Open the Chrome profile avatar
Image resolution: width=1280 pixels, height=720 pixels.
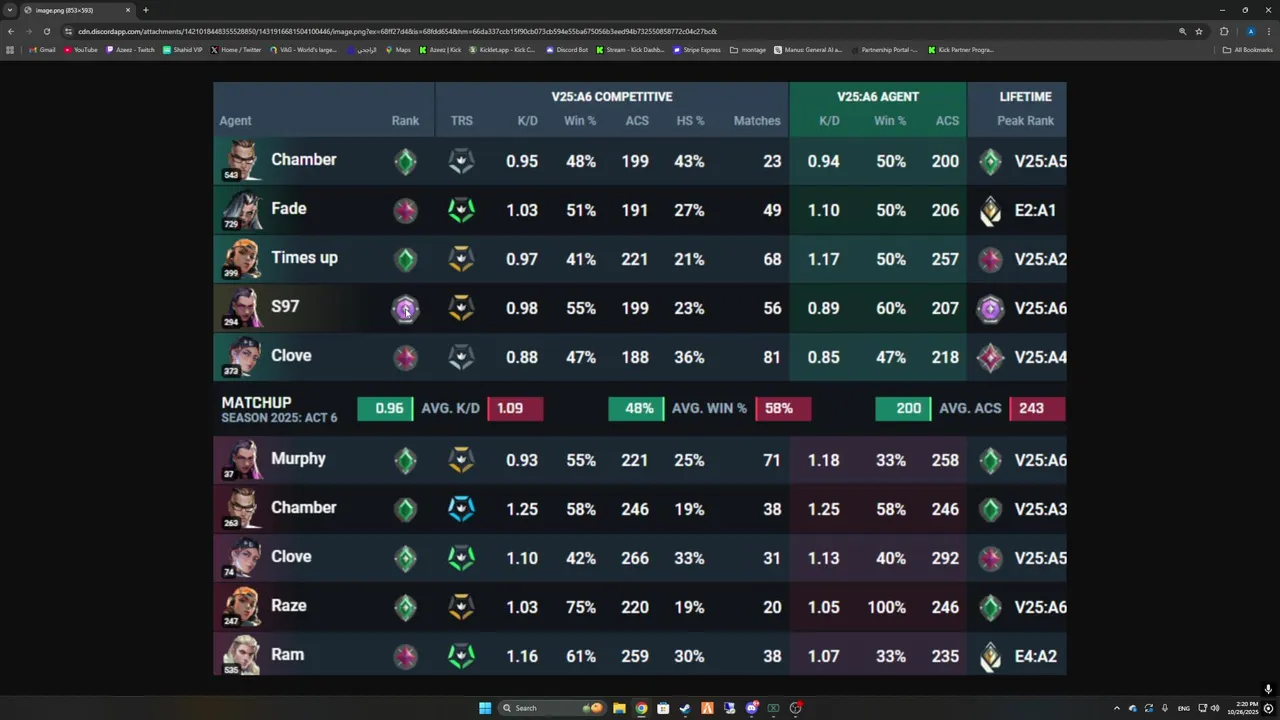point(1250,31)
